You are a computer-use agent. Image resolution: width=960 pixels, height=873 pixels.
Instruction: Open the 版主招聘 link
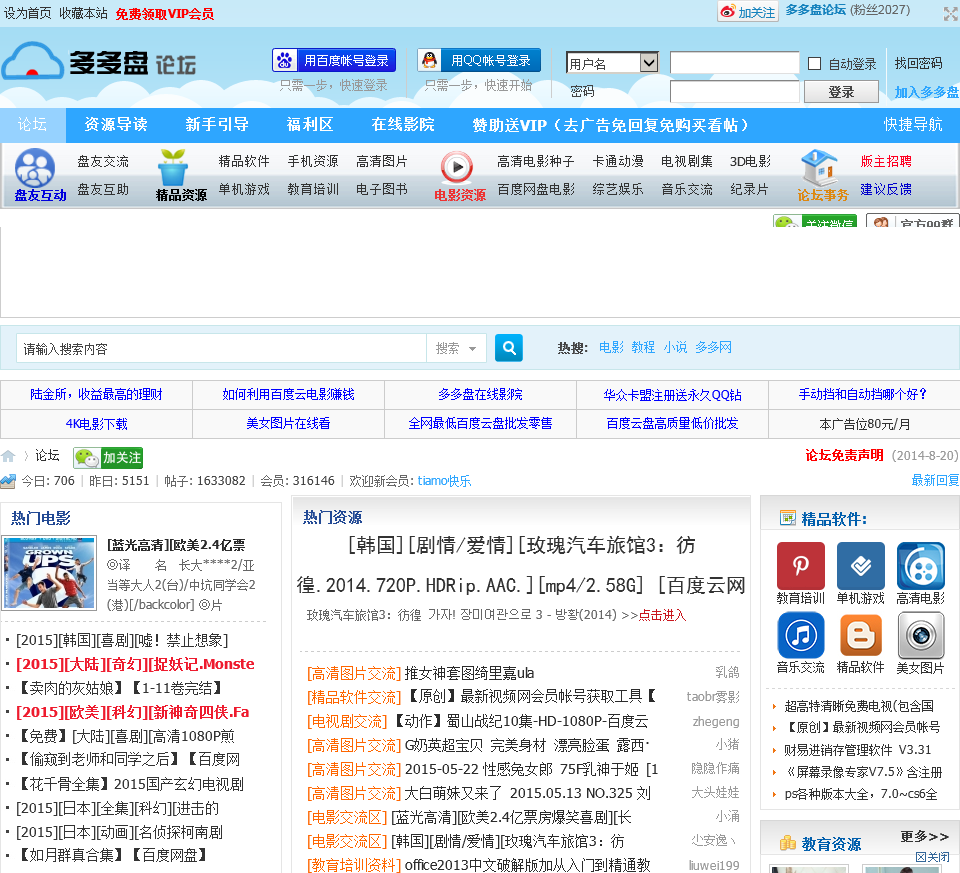click(x=886, y=161)
